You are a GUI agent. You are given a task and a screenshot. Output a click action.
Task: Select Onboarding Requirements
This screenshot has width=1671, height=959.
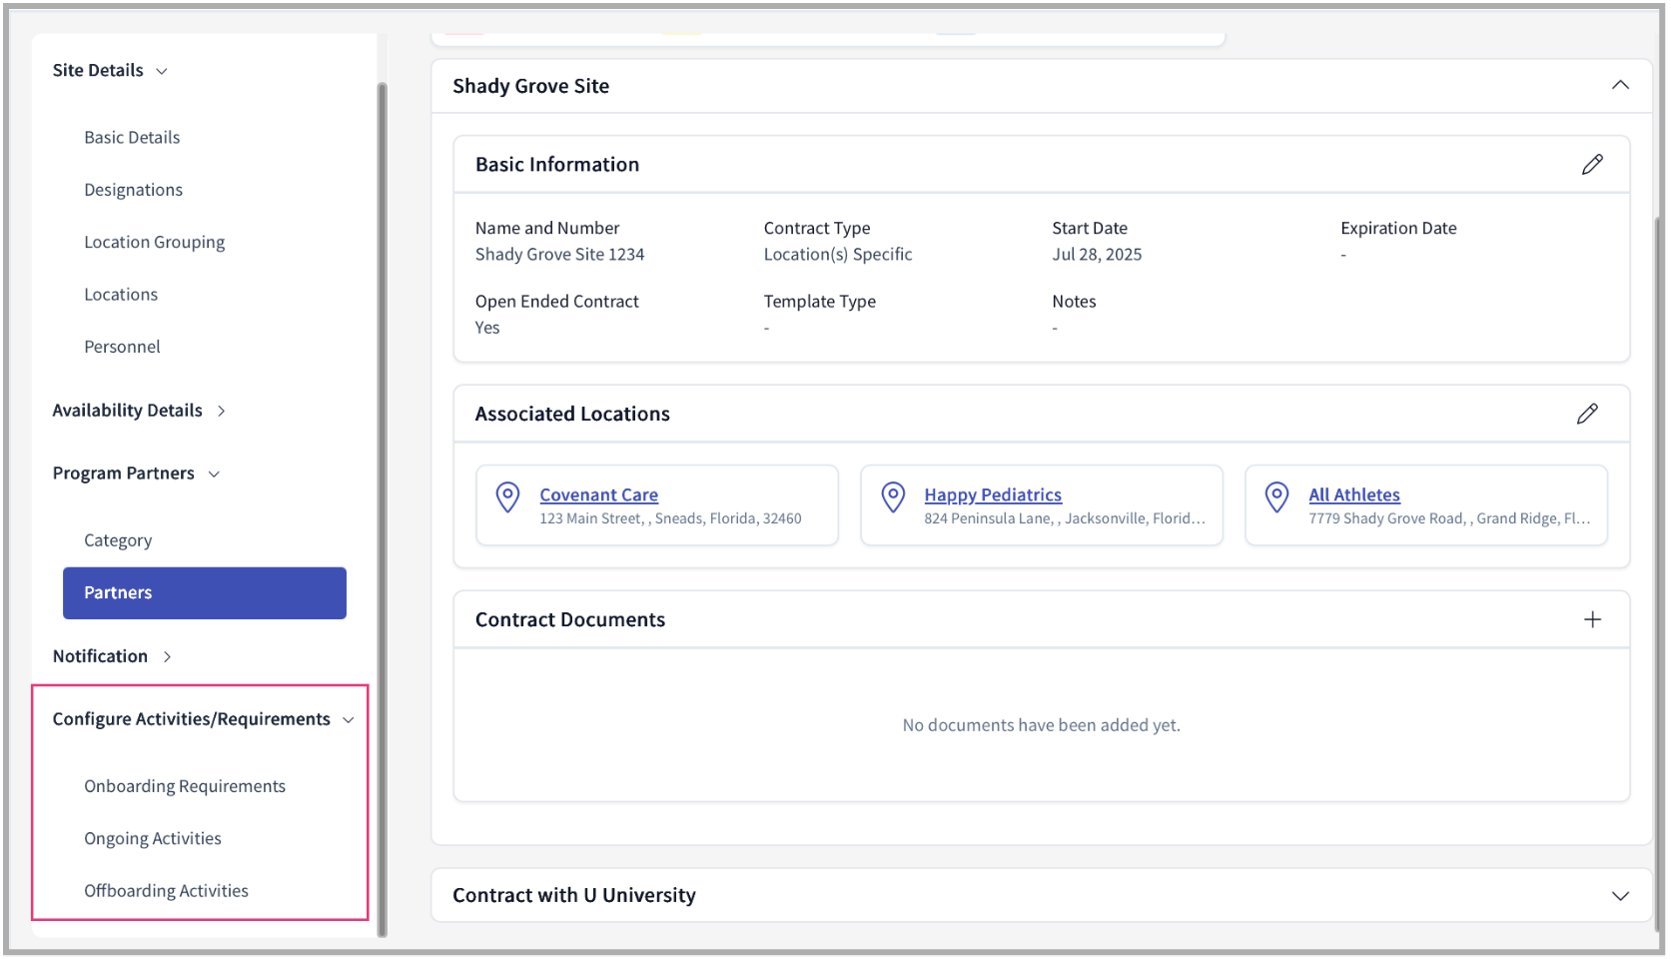pyautogui.click(x=184, y=786)
